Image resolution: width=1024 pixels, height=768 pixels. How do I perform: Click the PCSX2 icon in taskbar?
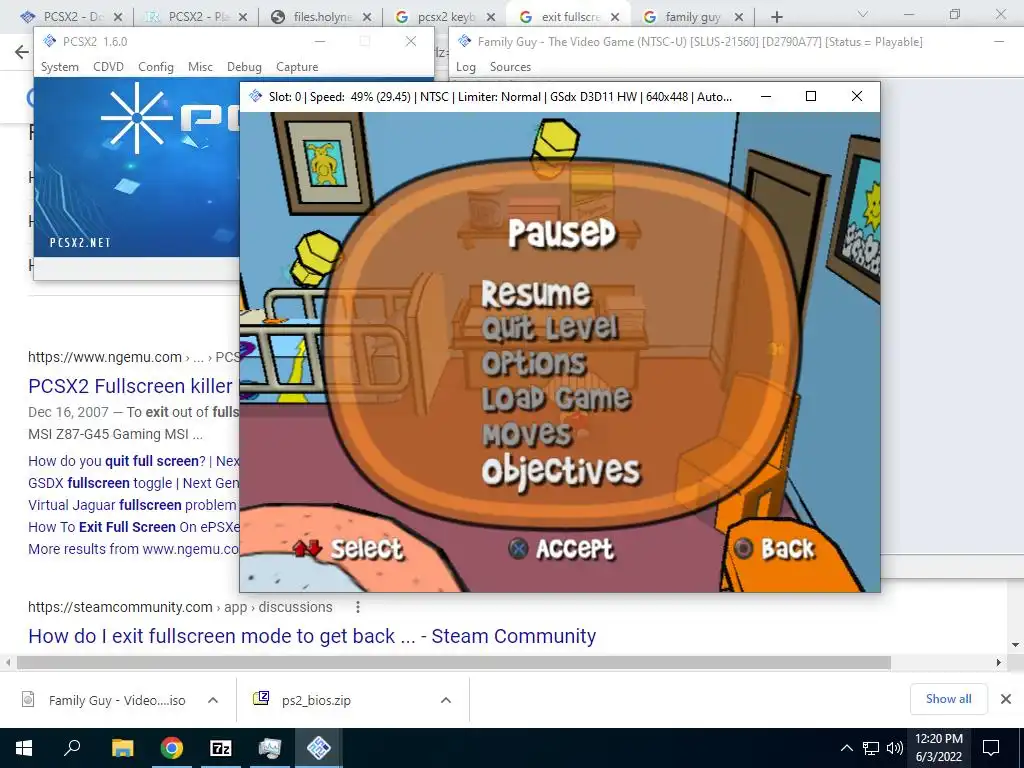pos(319,748)
